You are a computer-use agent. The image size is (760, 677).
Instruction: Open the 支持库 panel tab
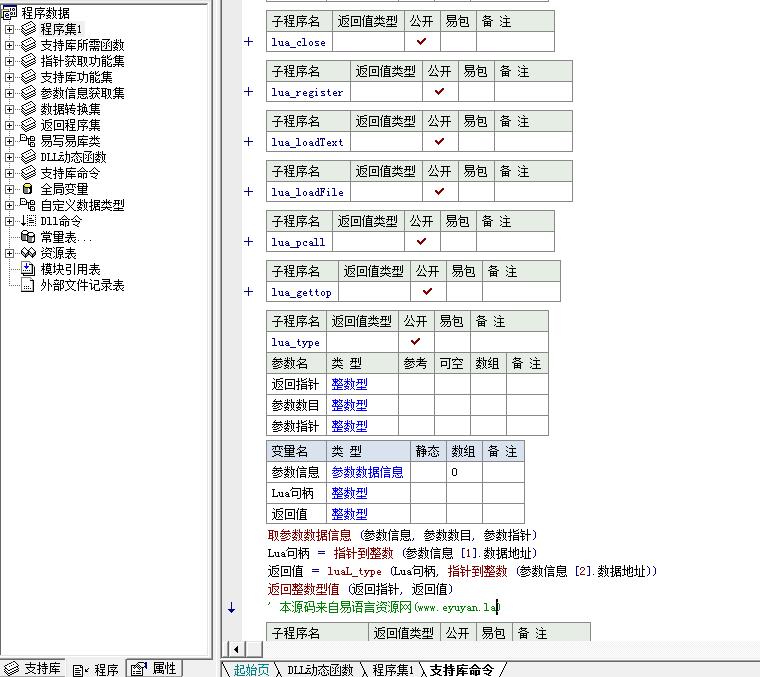[33, 668]
